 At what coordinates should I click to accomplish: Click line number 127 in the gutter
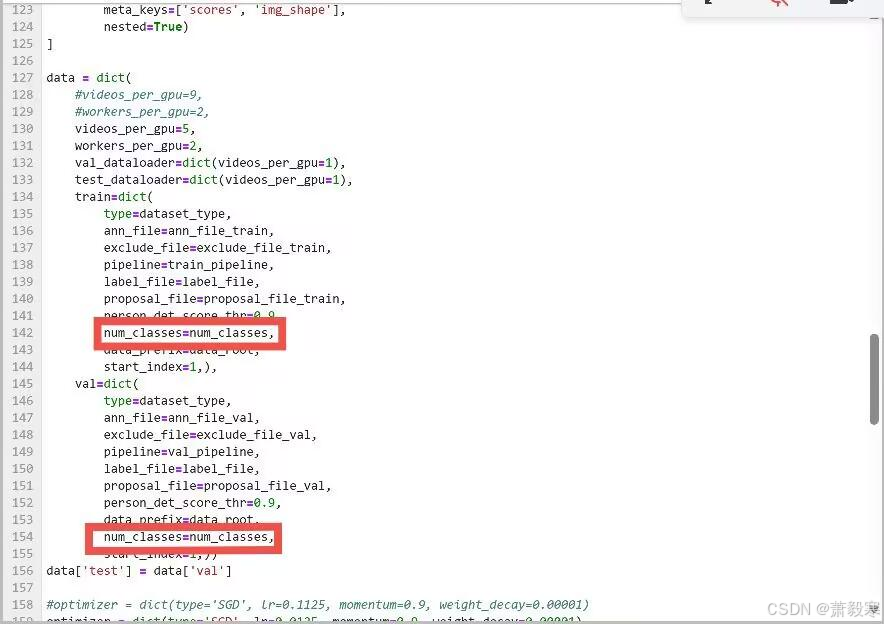[21, 78]
